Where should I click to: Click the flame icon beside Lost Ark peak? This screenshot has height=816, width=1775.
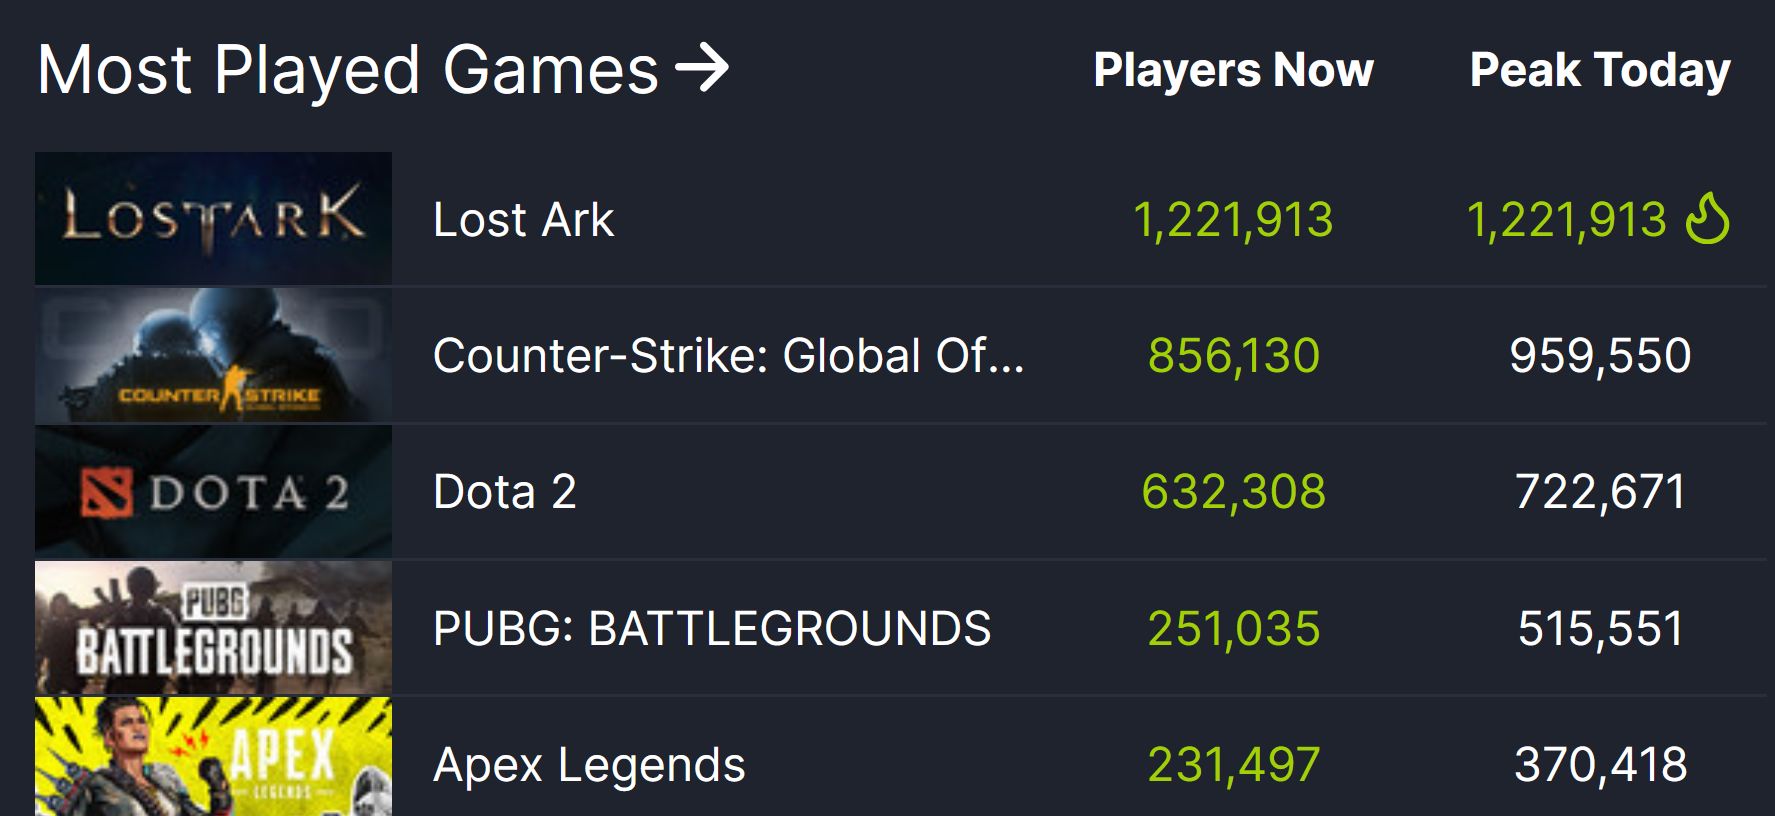point(1707,219)
